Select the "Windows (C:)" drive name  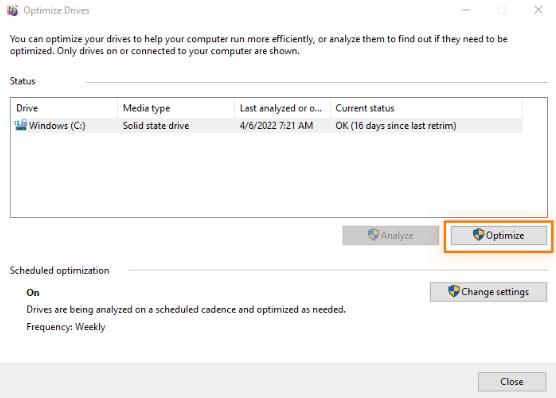point(57,126)
